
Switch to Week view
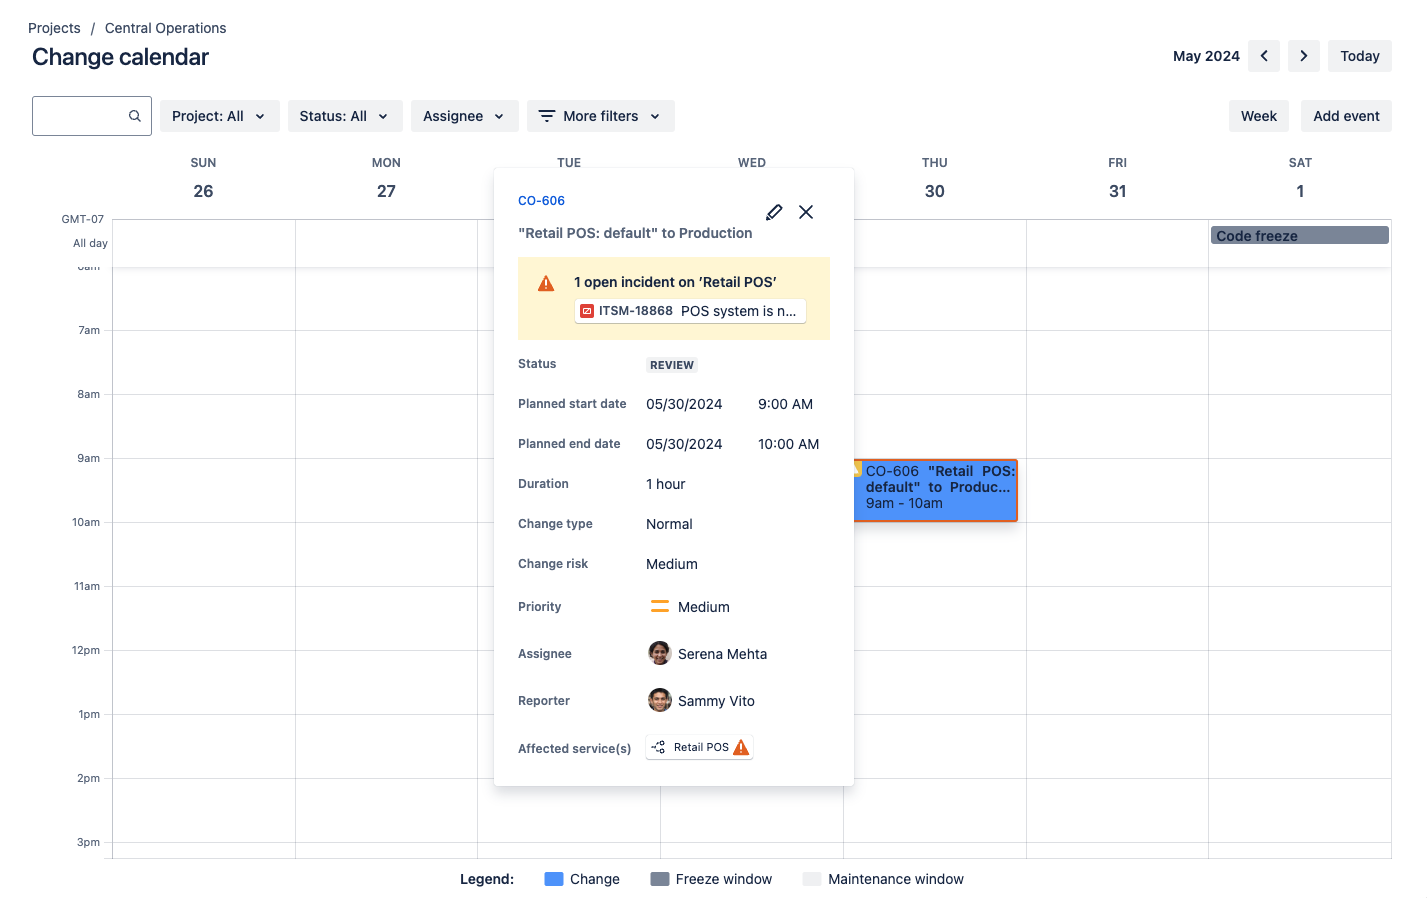(x=1258, y=115)
